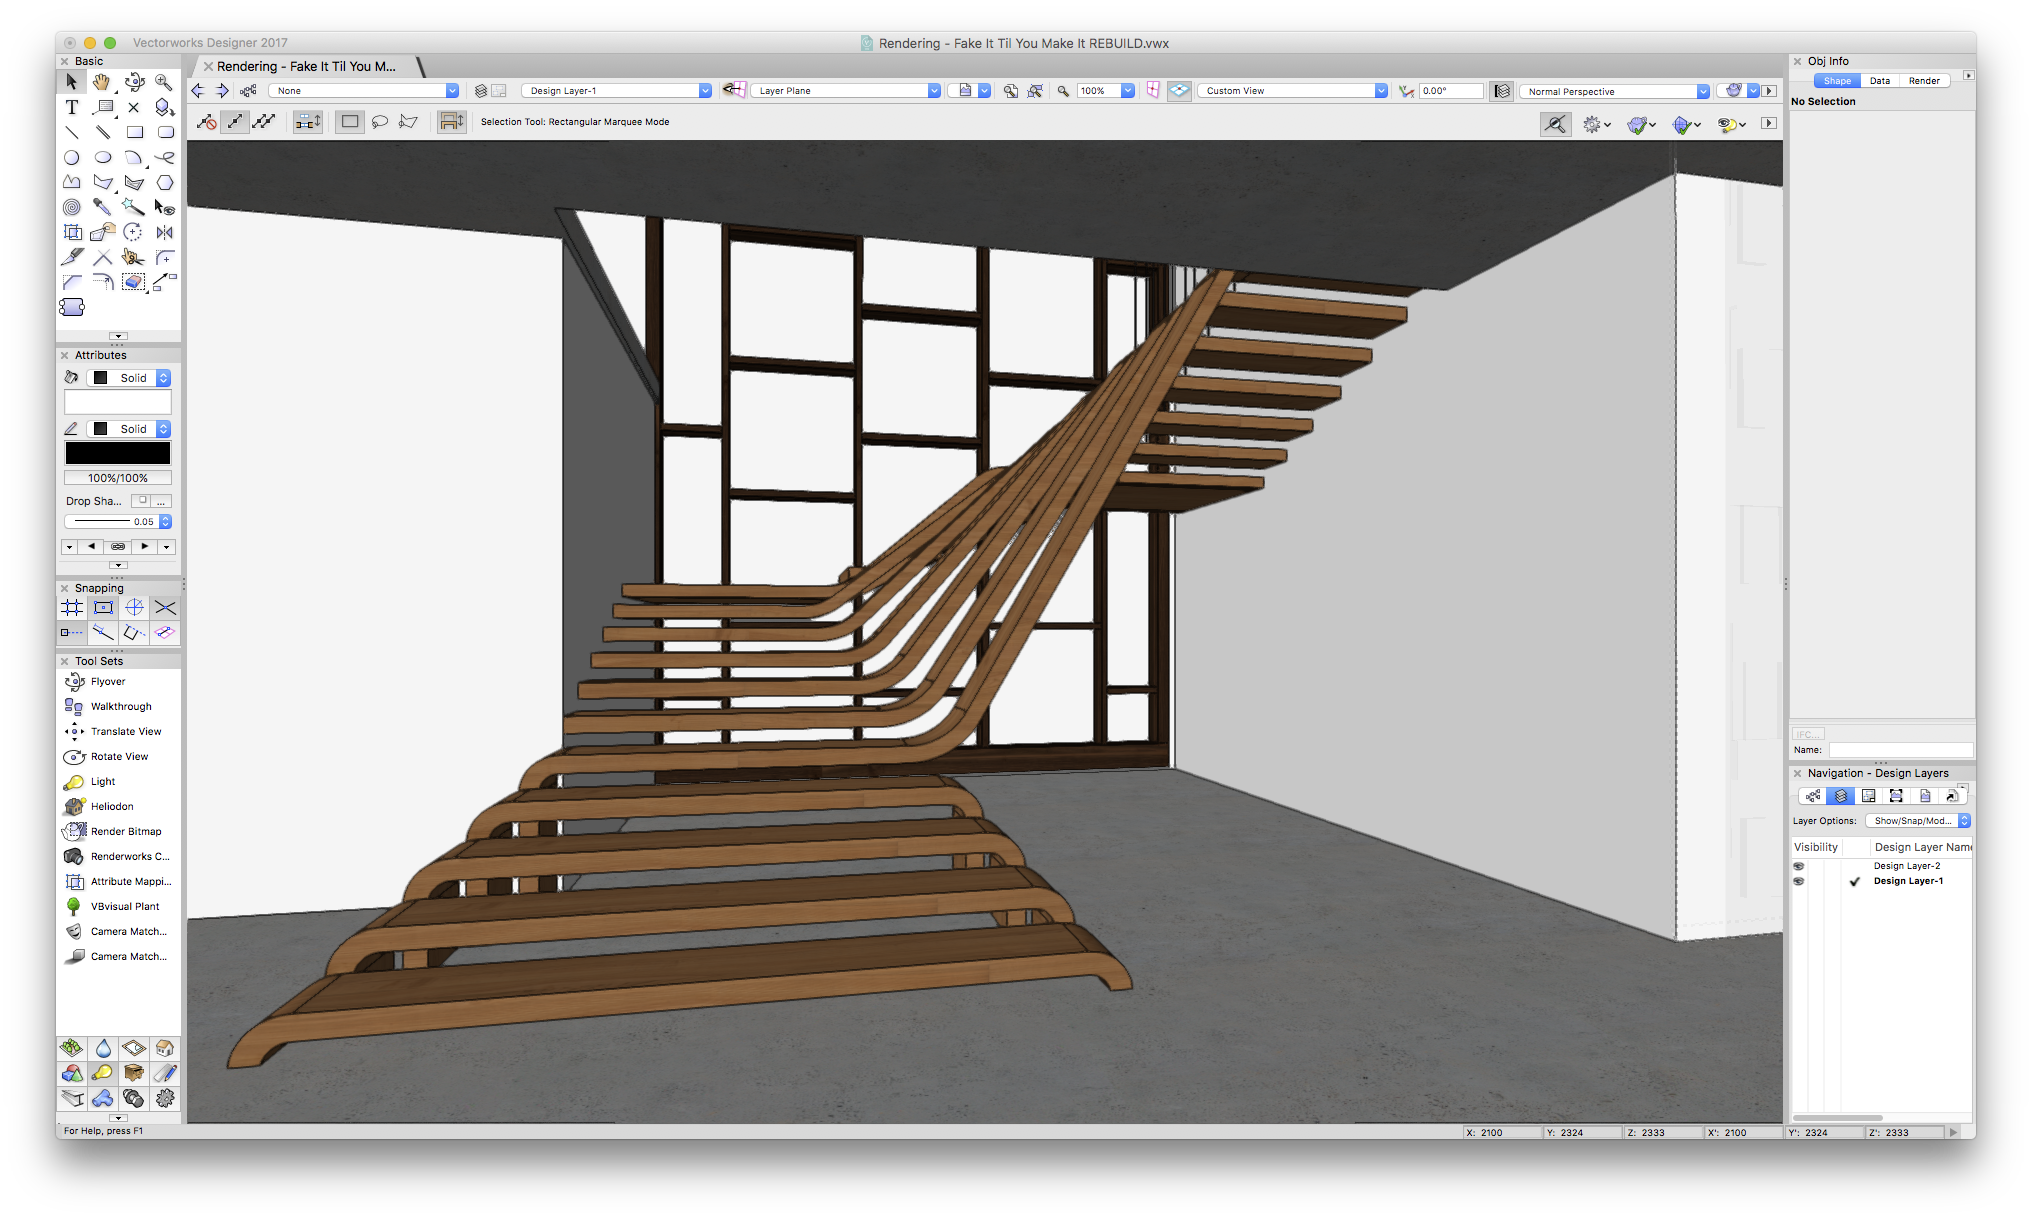This screenshot has width=2032, height=1219.
Task: Switch to the Render tab in Obj Info
Action: [1923, 81]
